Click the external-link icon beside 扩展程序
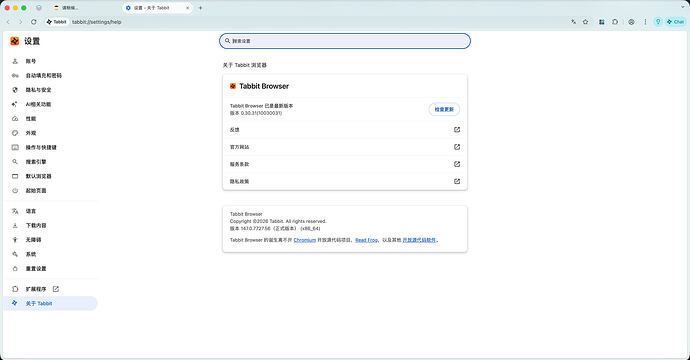The width and height of the screenshot is (690, 360). [56, 289]
